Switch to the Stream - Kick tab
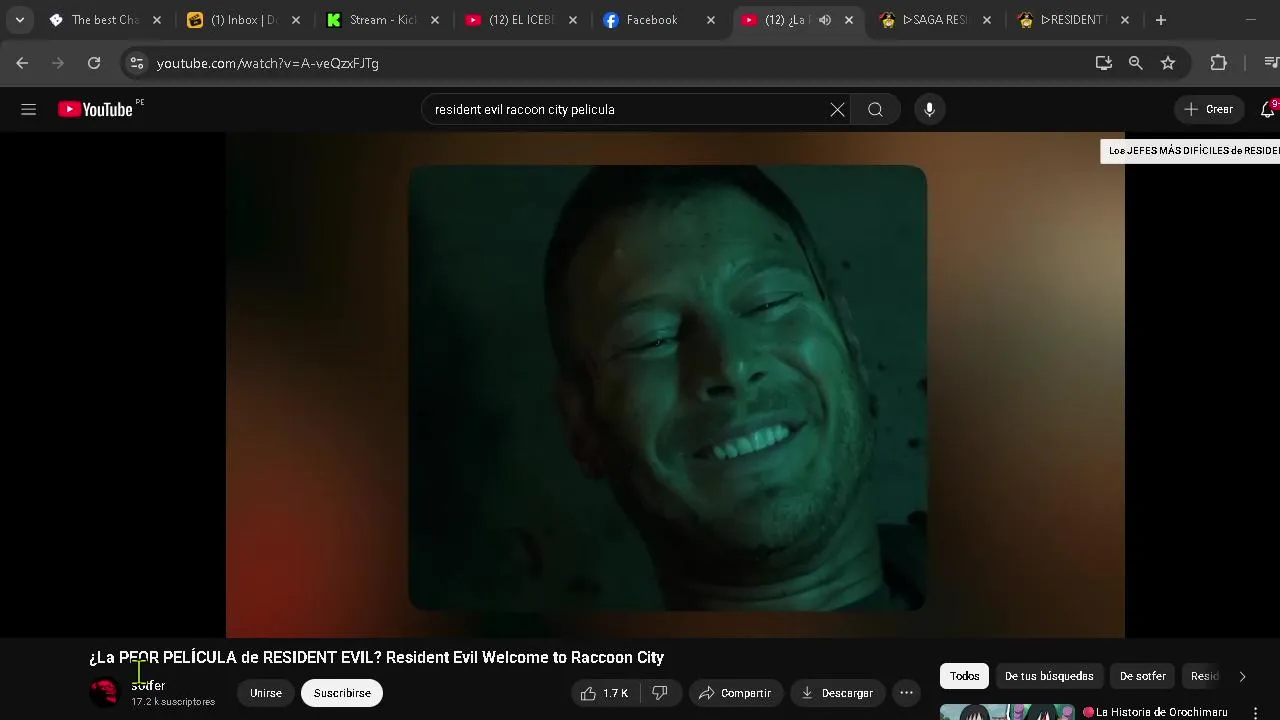 point(382,20)
